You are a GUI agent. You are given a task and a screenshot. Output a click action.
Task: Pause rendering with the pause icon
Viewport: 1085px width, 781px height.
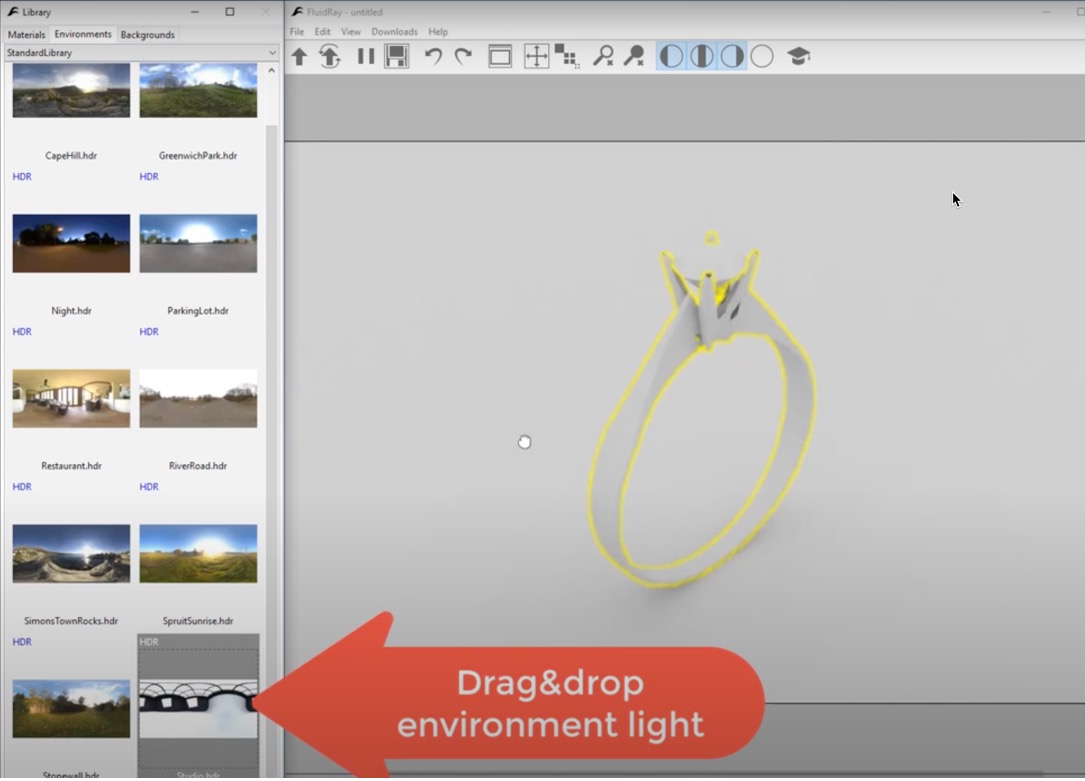coord(365,57)
